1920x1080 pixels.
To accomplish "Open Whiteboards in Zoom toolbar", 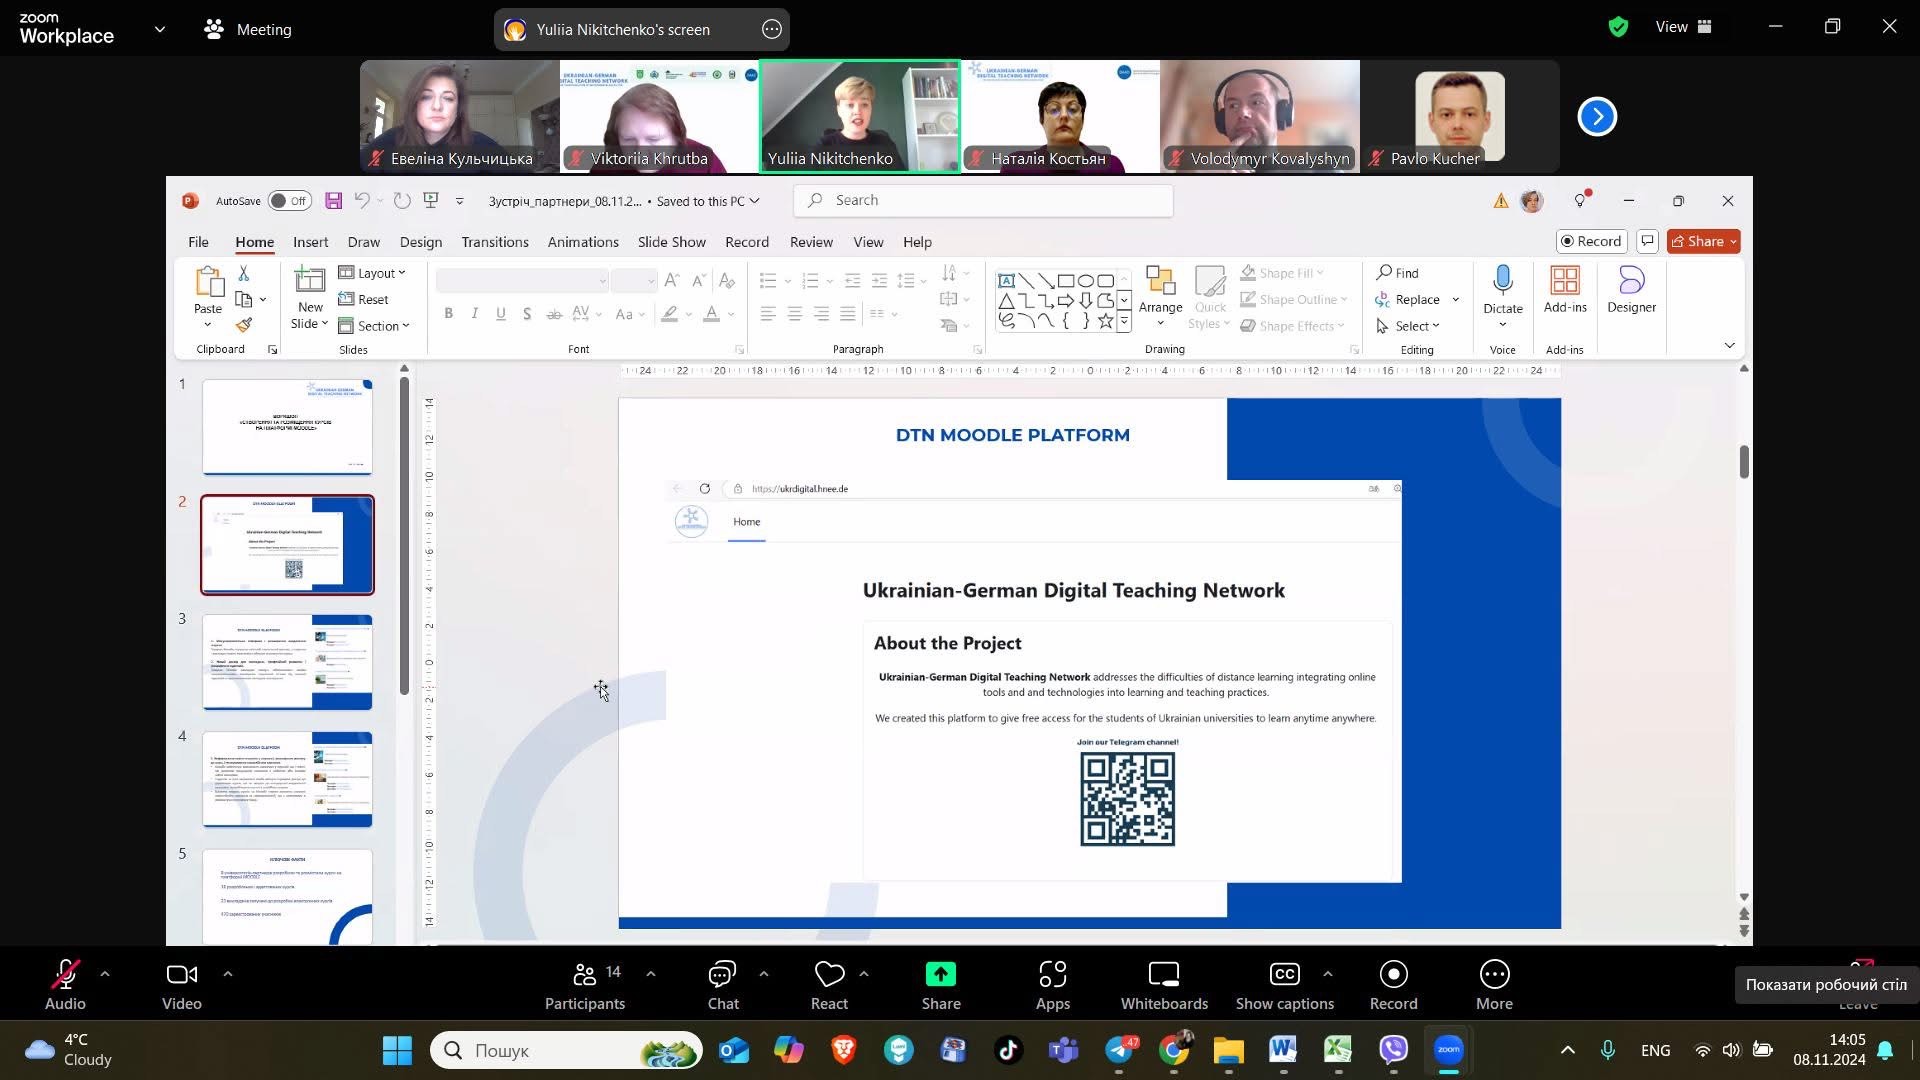I will pyautogui.click(x=1164, y=974).
